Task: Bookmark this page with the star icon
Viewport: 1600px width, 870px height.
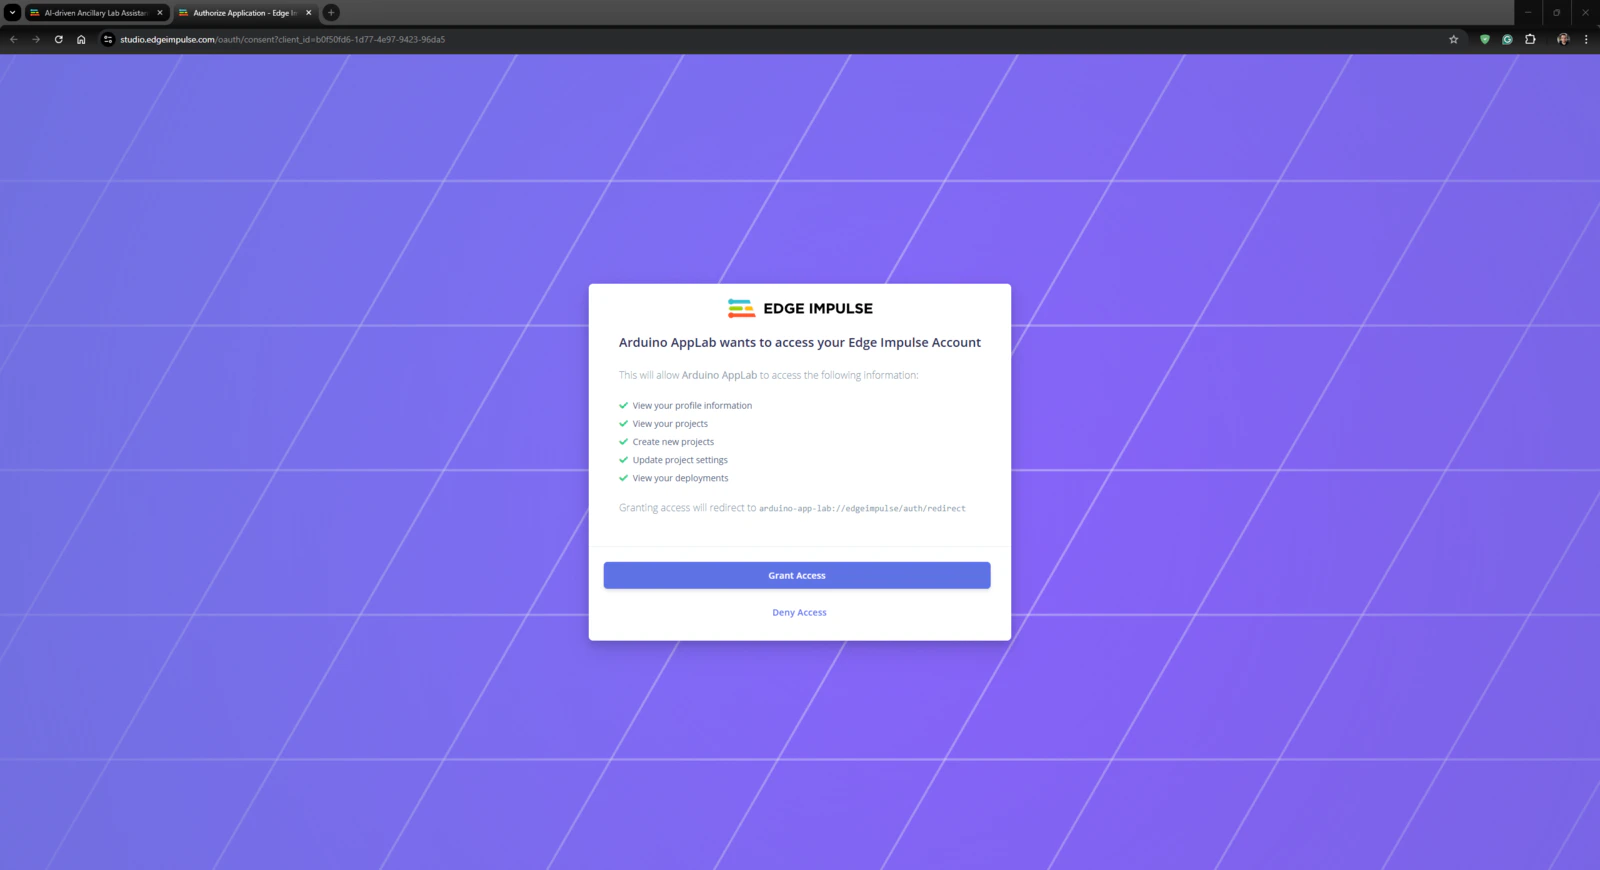Action: point(1454,40)
